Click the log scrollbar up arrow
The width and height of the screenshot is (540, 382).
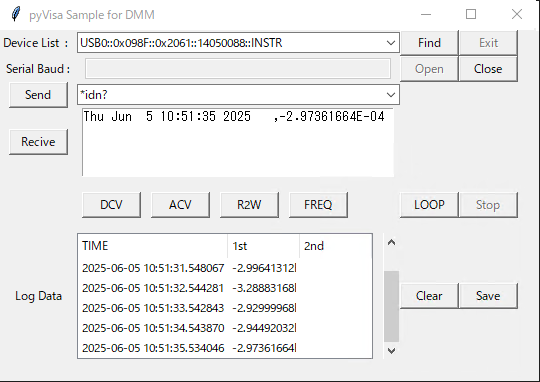click(x=391, y=242)
